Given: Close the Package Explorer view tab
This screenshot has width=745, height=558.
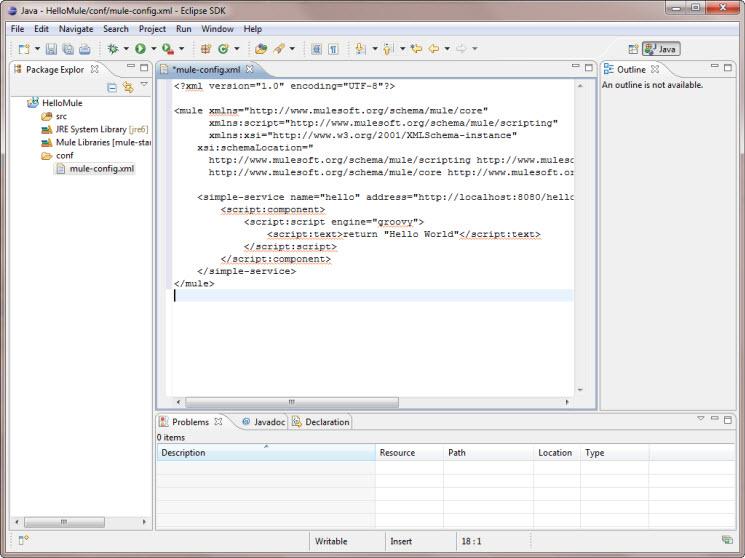Looking at the screenshot, I should coord(95,69).
